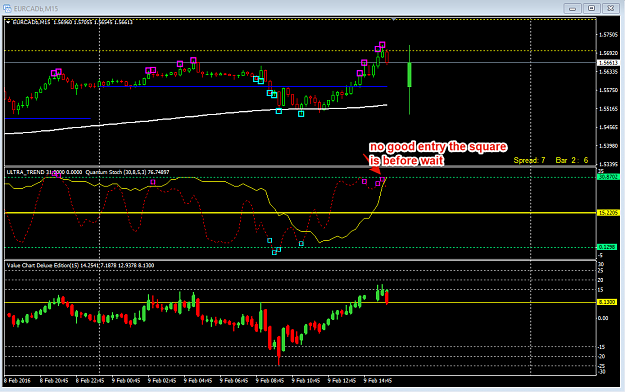Select the Value Chart Deluxe Edition(15) label
Screen dimensions: 625x392
point(80,266)
